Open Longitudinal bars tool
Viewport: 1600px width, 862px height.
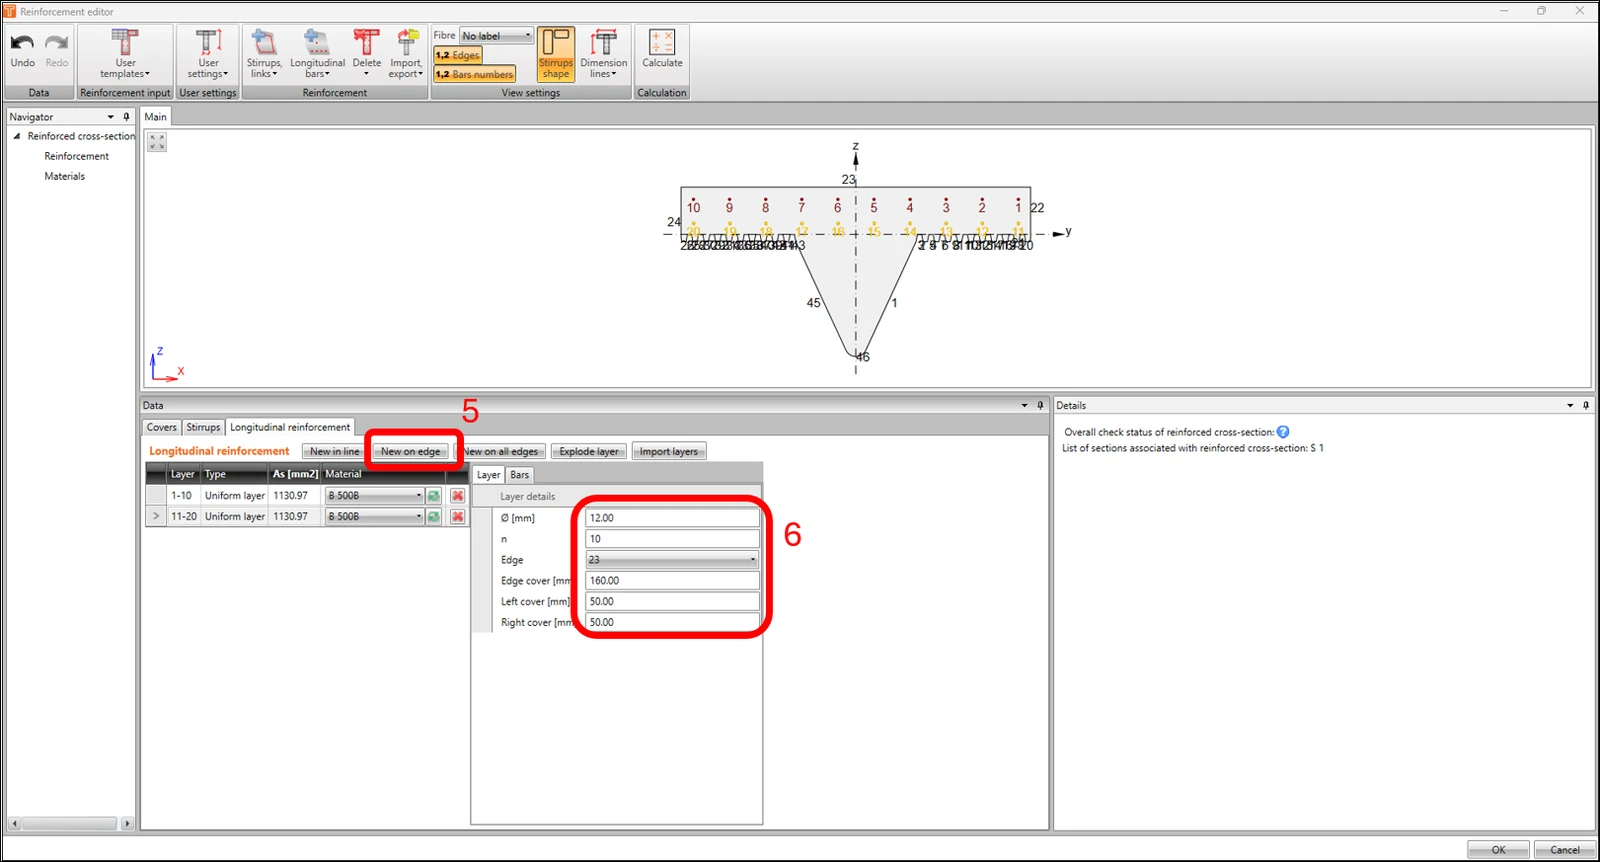click(317, 54)
